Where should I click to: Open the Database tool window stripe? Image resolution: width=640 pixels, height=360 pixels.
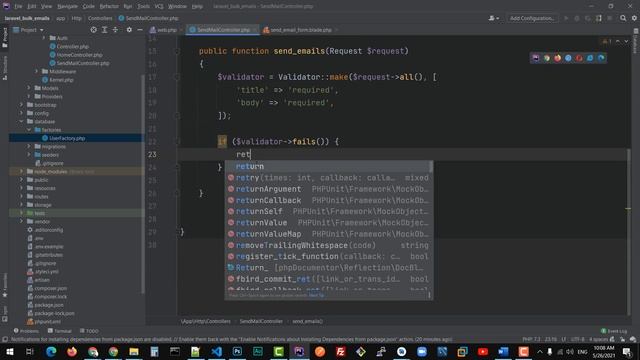[636, 41]
